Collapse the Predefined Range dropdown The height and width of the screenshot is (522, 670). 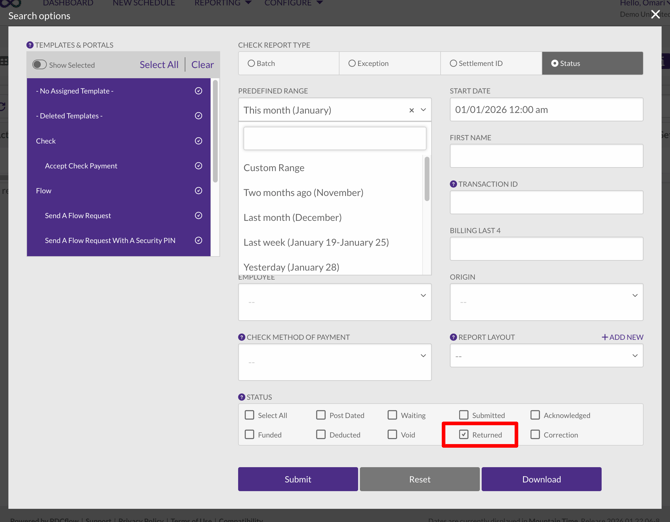423,110
